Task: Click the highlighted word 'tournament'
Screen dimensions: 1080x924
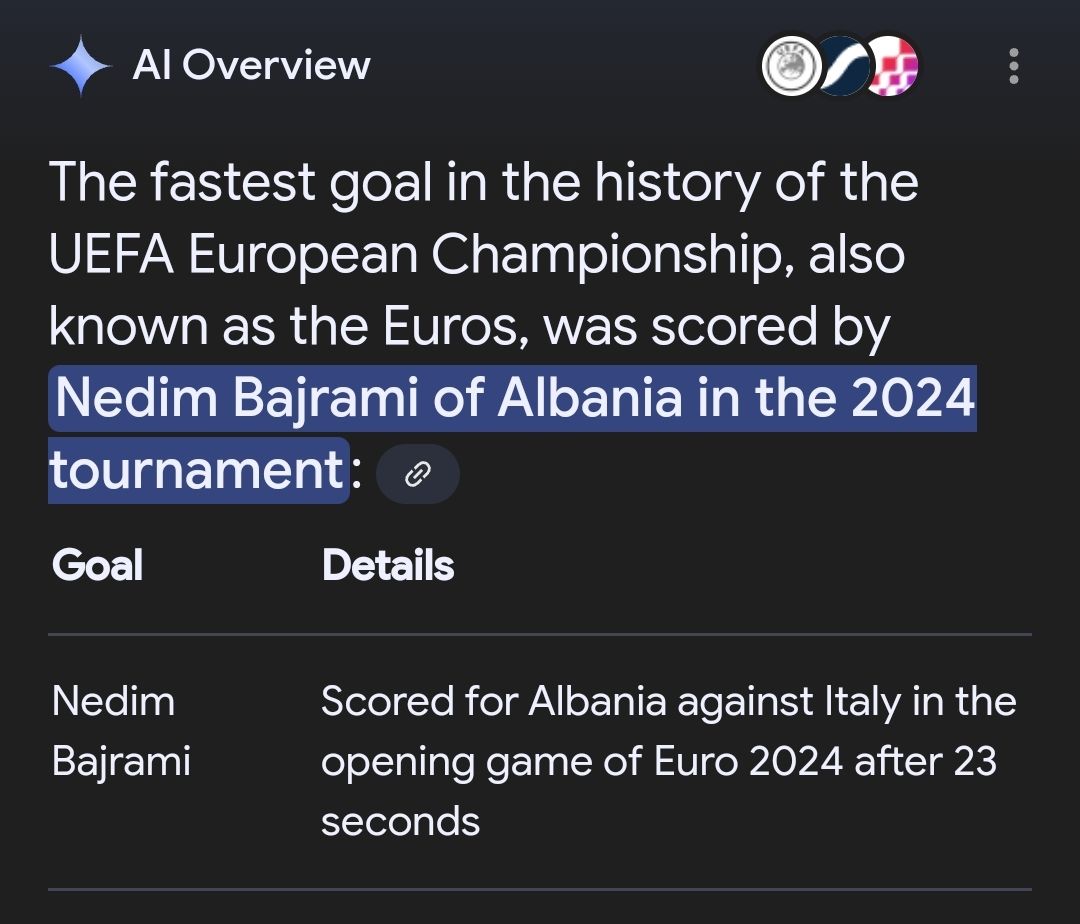Action: point(197,470)
